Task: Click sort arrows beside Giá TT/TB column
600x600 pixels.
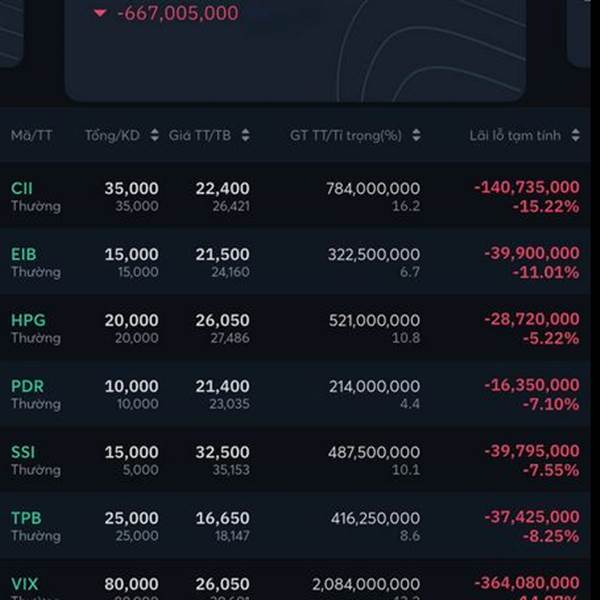Action: pos(245,136)
